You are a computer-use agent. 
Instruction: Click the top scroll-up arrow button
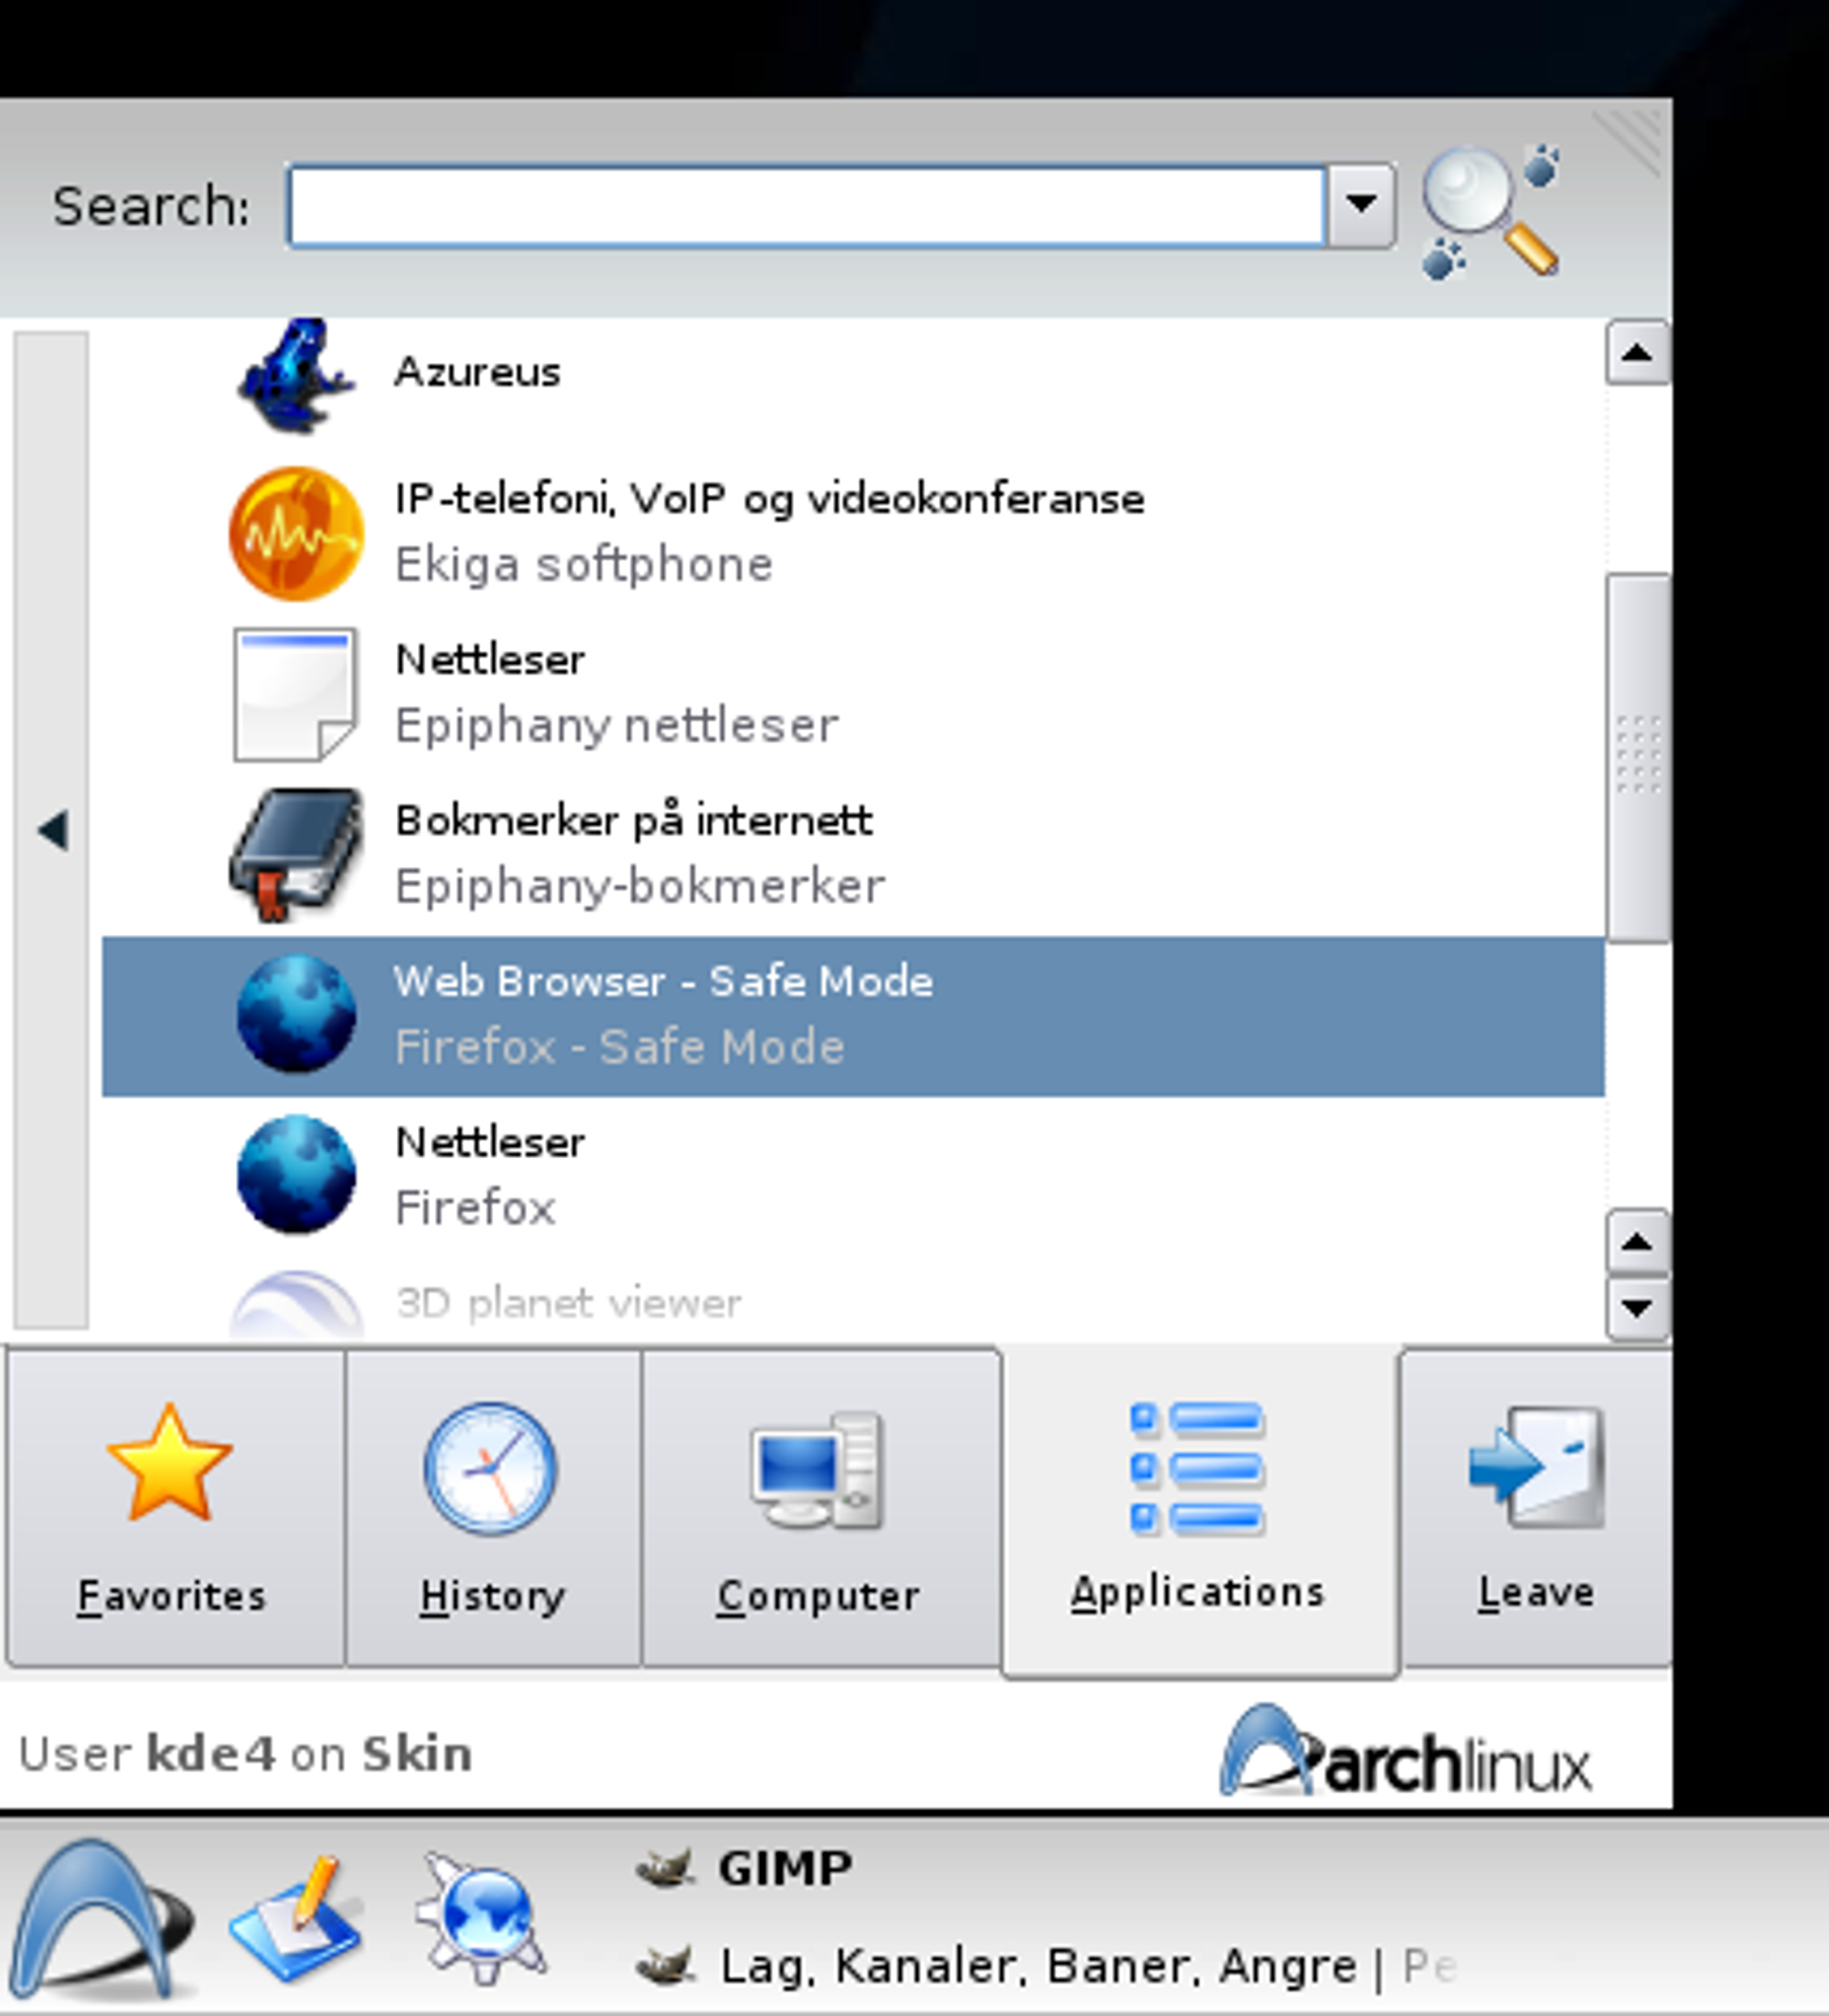point(1637,352)
